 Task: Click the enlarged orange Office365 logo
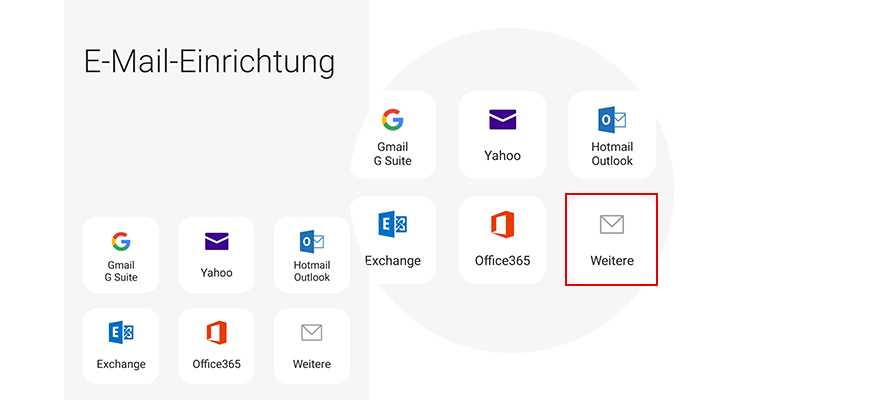click(502, 224)
